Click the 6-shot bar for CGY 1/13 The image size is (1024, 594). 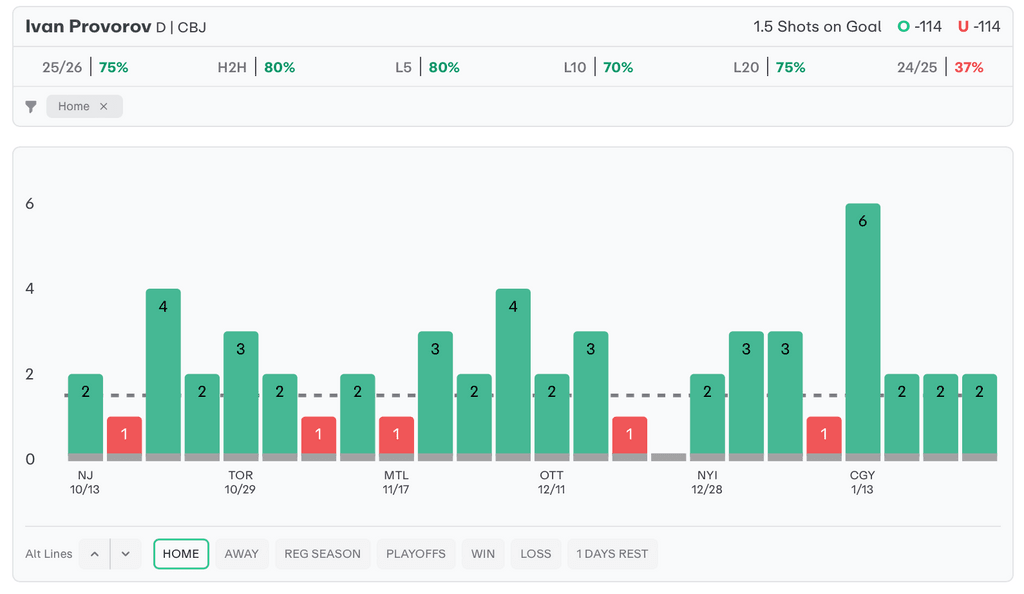click(862, 330)
